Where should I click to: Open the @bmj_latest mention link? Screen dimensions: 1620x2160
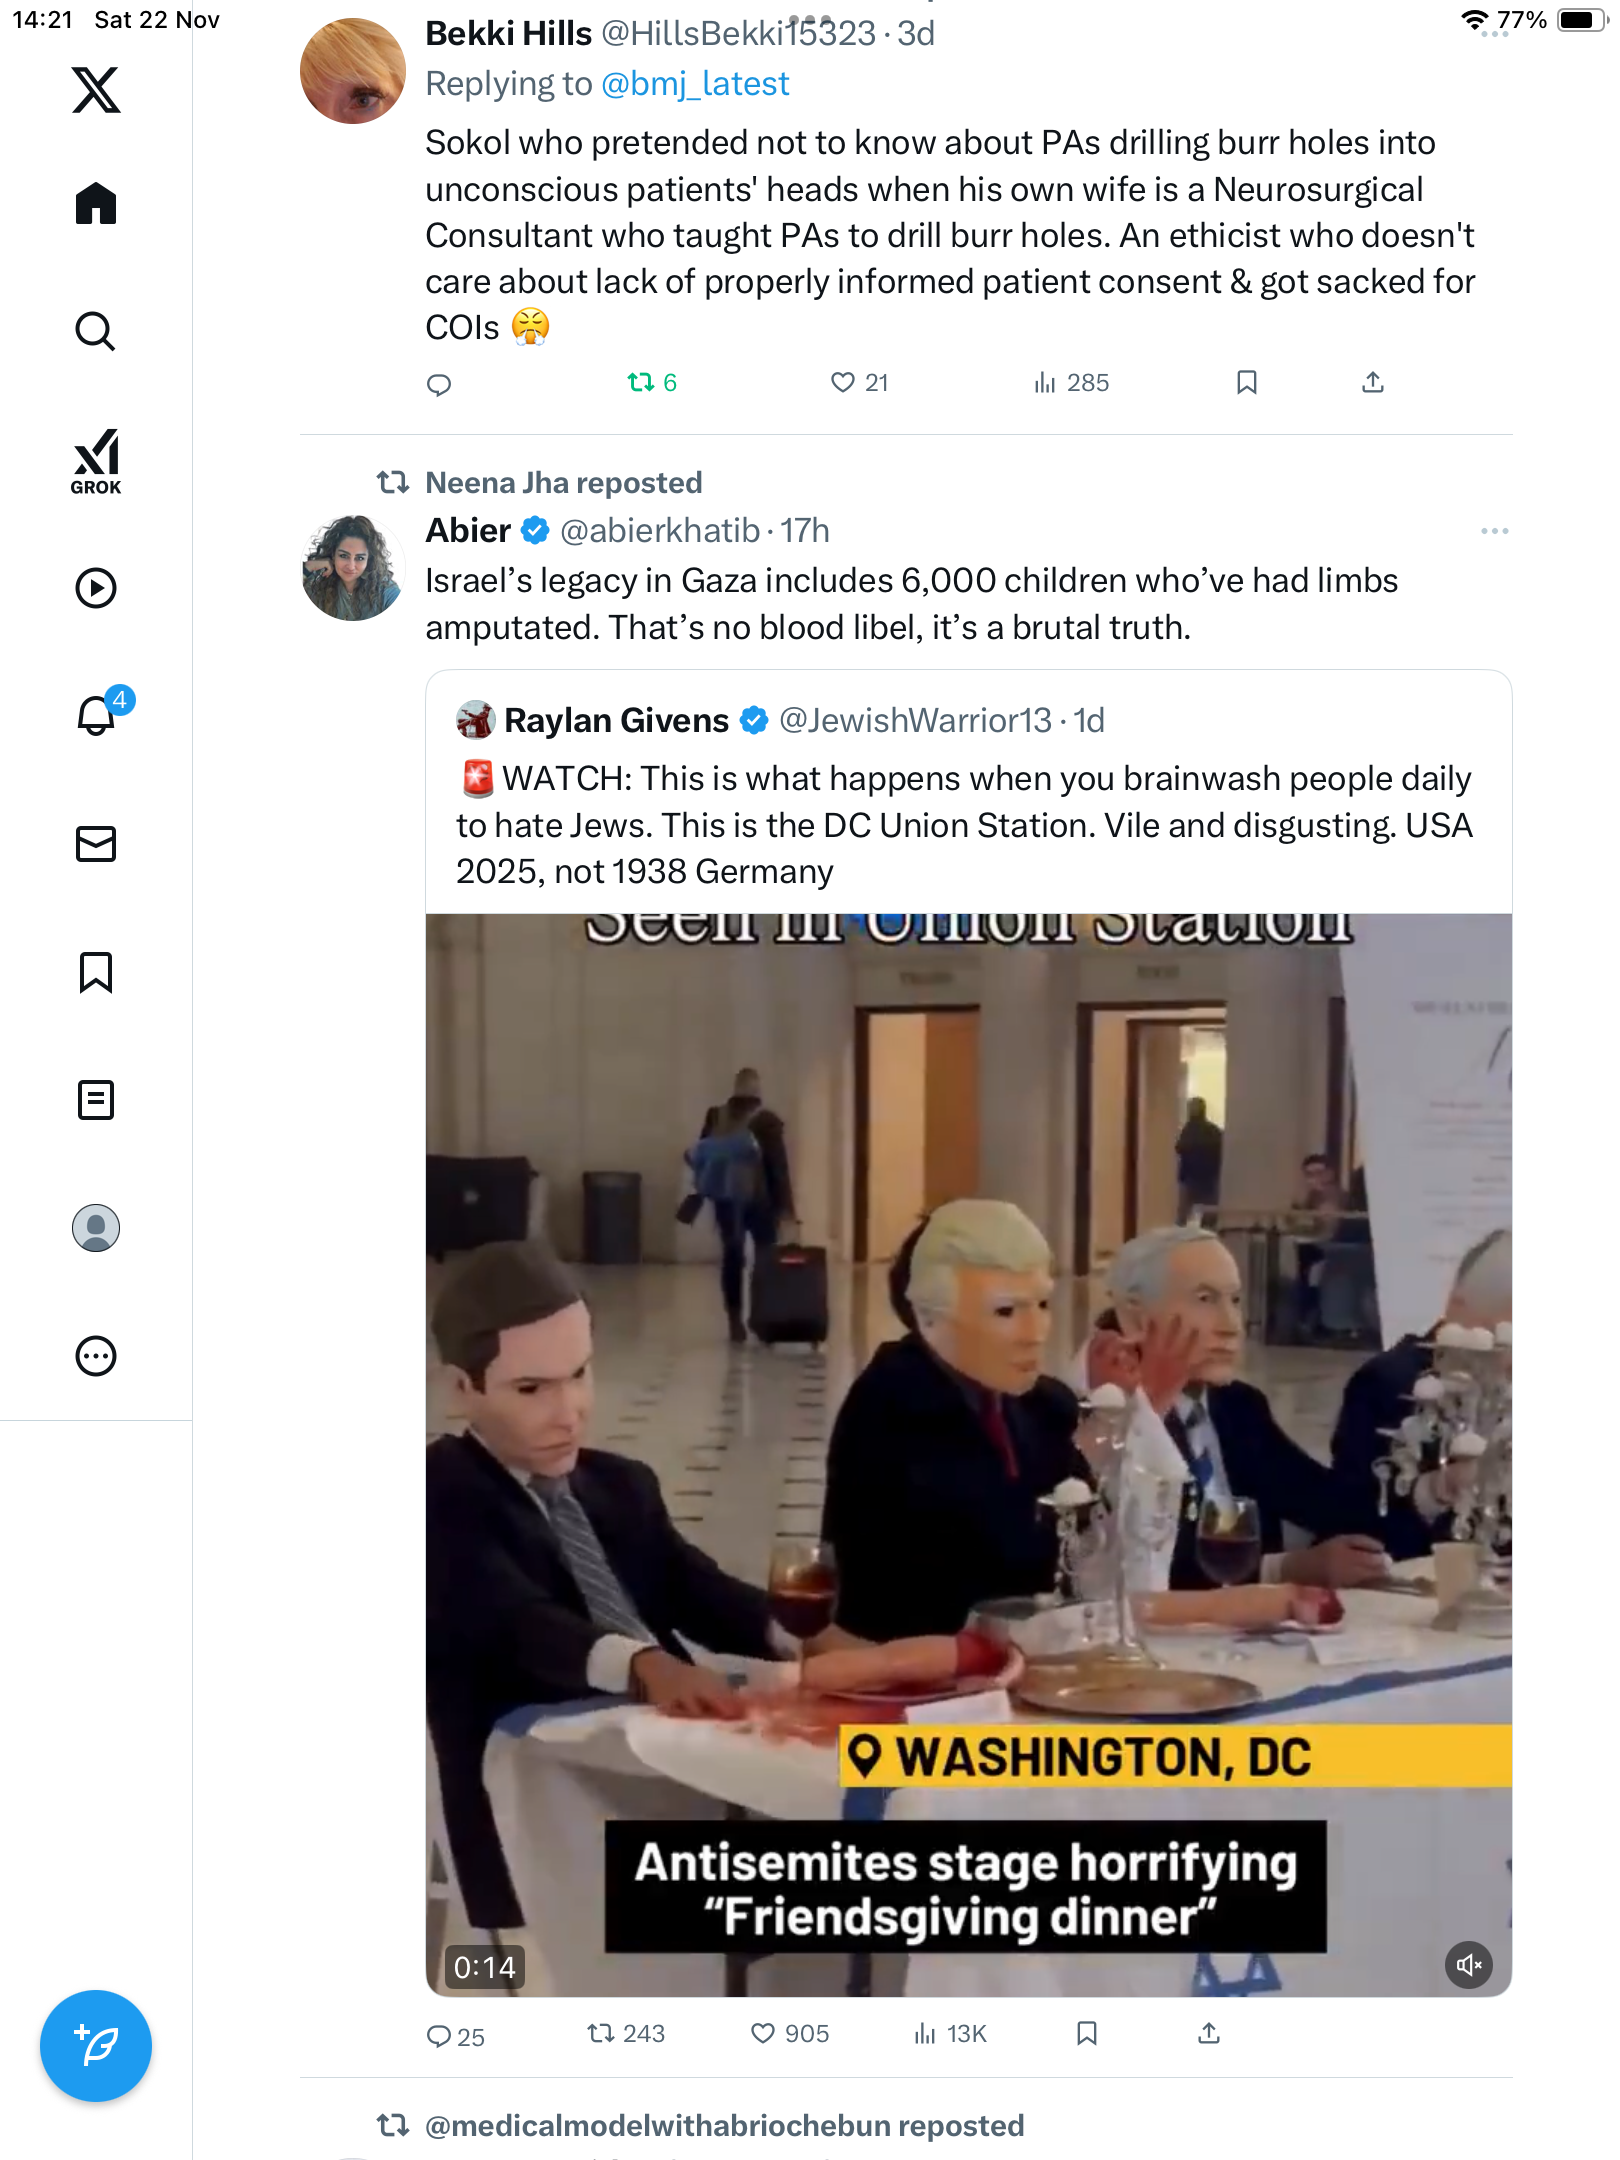pyautogui.click(x=695, y=84)
